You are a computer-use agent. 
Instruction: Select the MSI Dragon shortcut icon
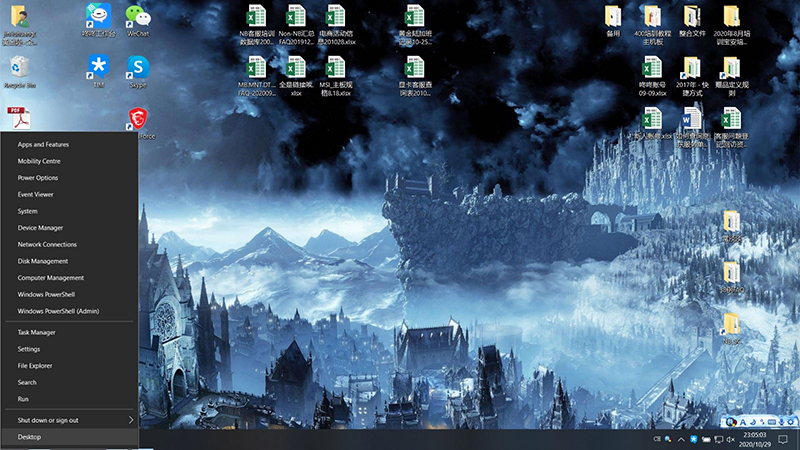click(x=137, y=120)
